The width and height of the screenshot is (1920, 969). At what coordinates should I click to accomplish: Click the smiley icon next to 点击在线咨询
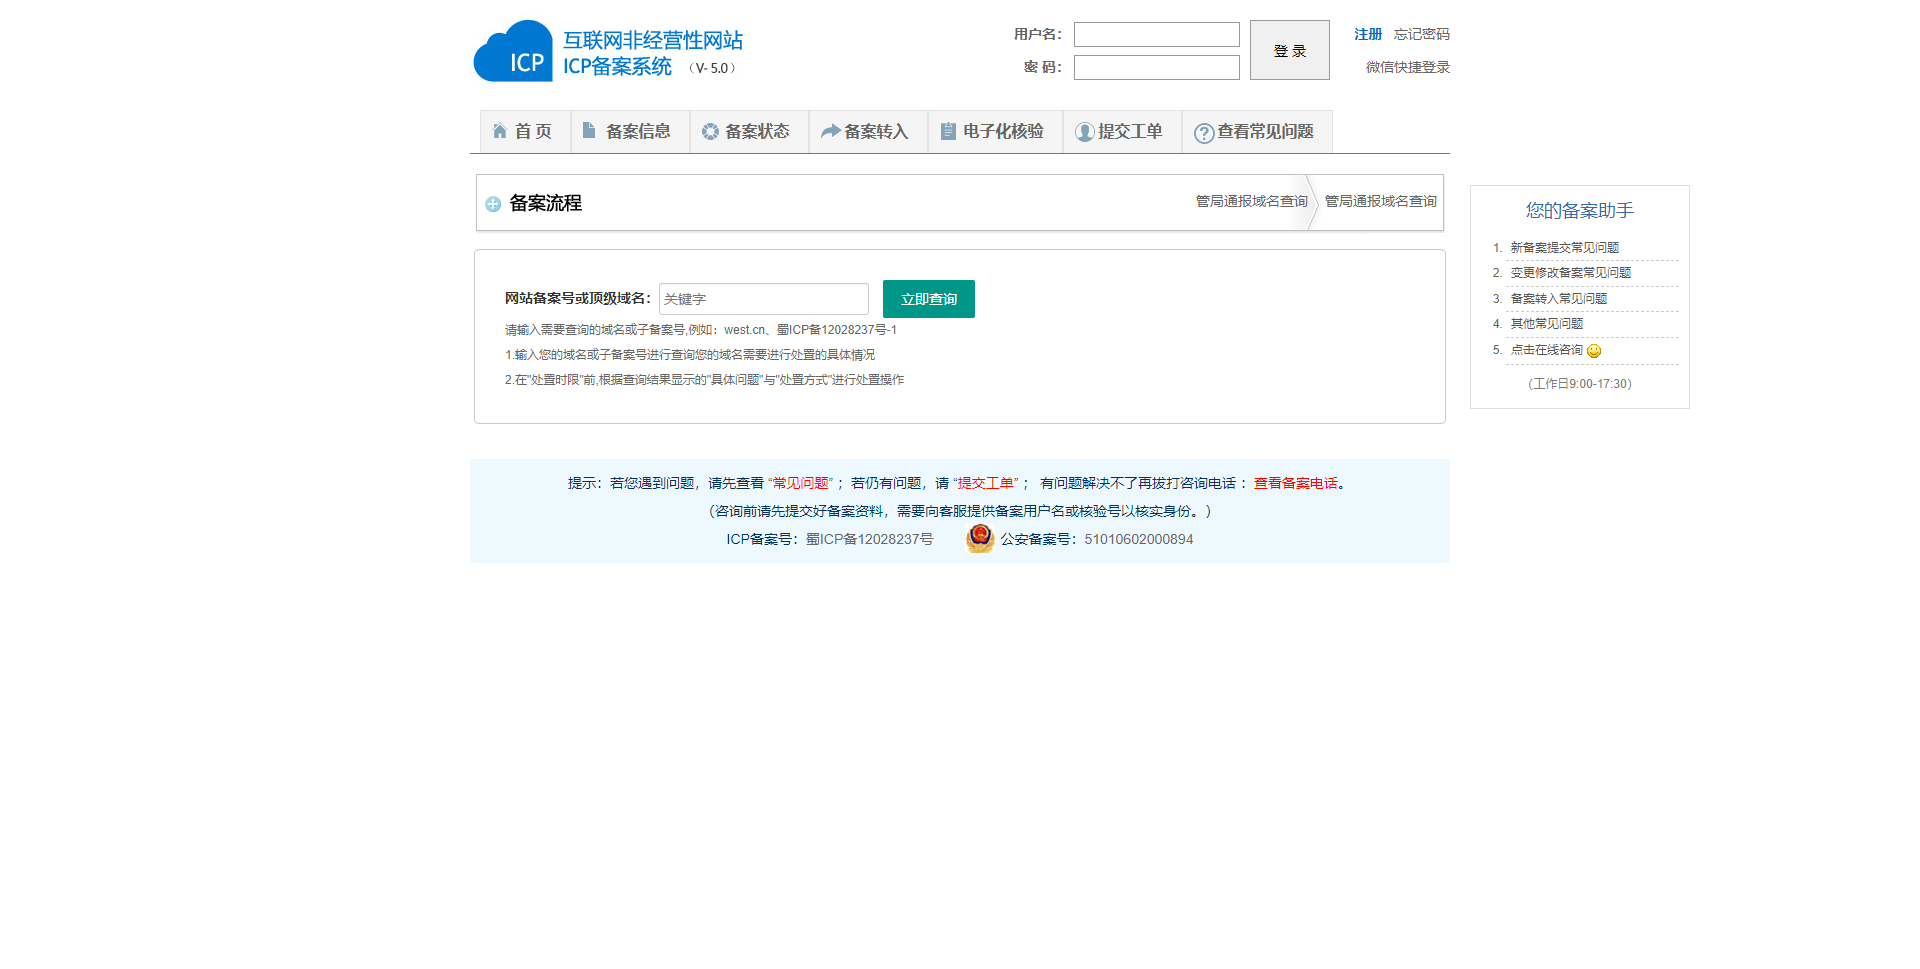1594,351
